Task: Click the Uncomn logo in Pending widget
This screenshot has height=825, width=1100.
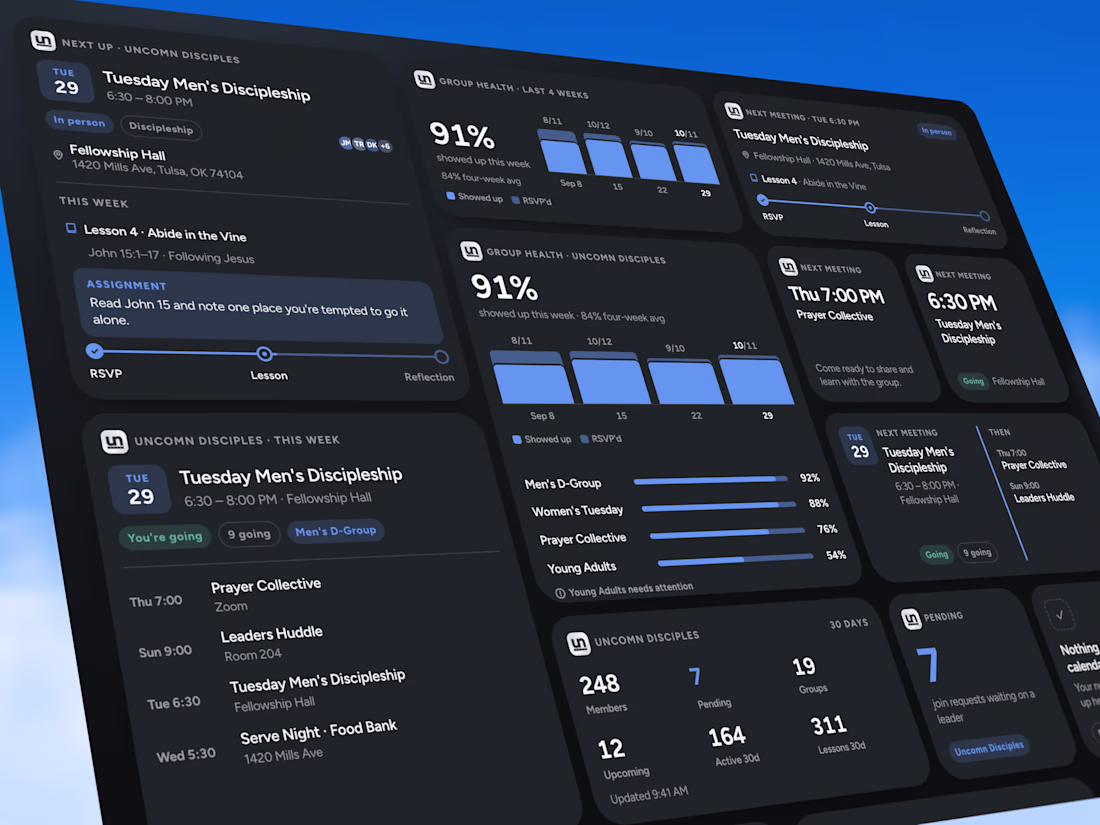Action: pos(910,618)
